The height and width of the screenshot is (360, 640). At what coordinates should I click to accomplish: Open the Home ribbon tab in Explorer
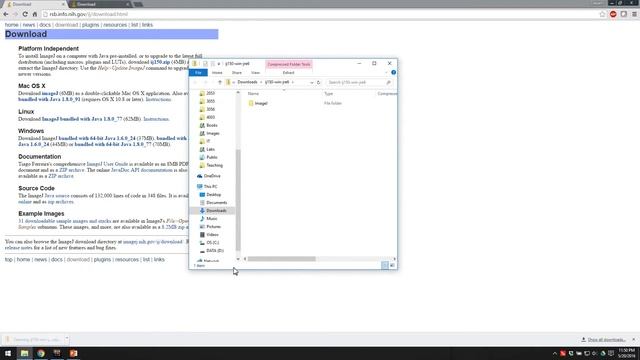pyautogui.click(x=217, y=73)
